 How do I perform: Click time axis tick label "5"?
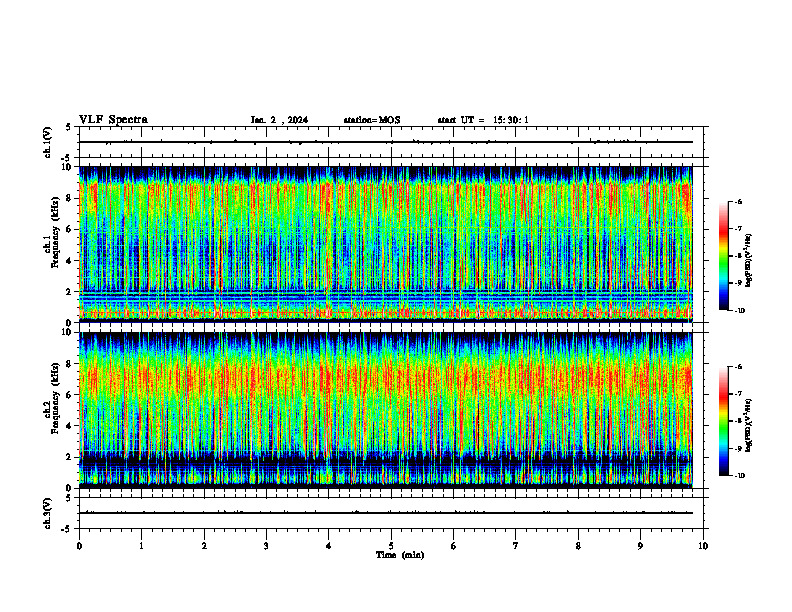point(391,546)
